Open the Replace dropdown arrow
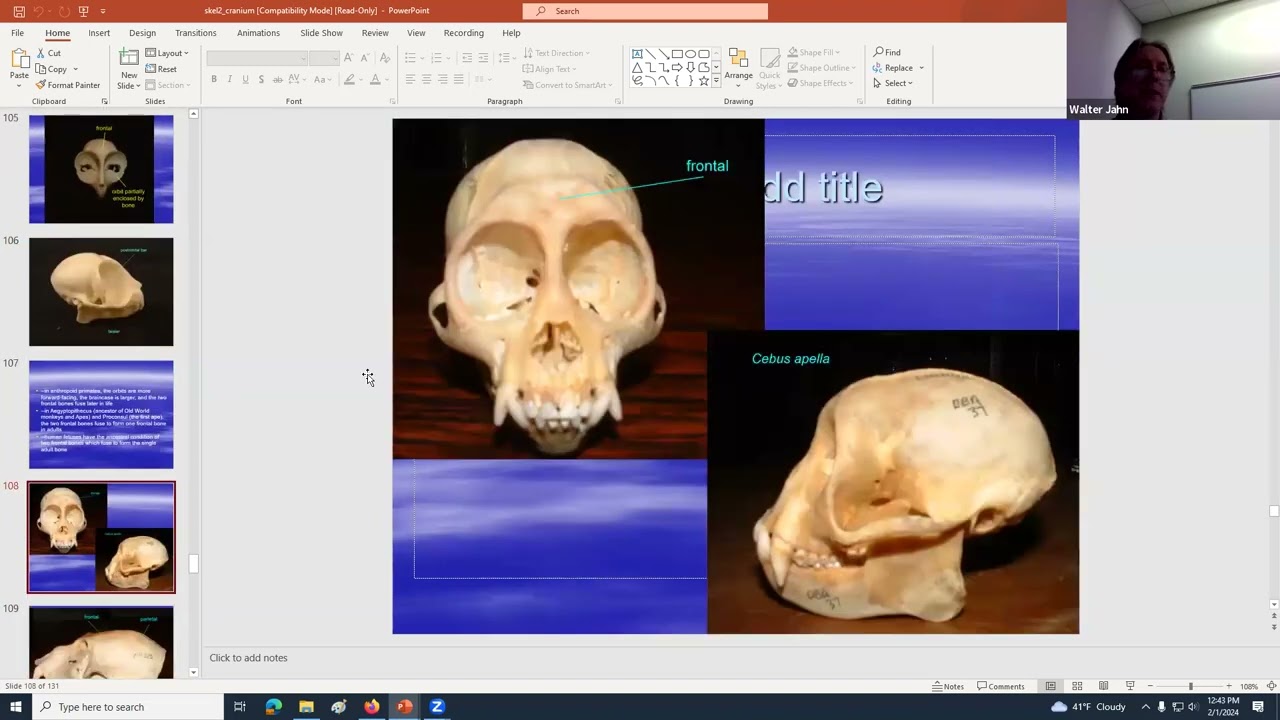The height and width of the screenshot is (720, 1280). (921, 68)
